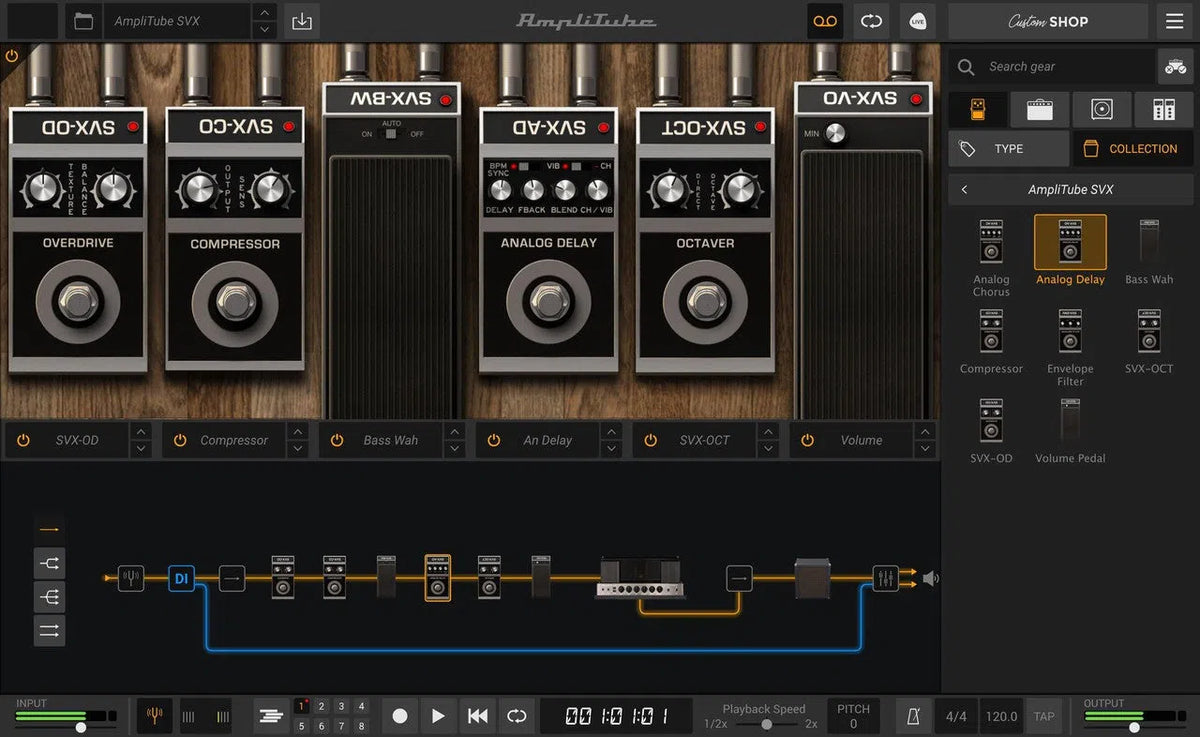Open the Volume slot dropdown arrow
The image size is (1200, 737).
(925, 440)
